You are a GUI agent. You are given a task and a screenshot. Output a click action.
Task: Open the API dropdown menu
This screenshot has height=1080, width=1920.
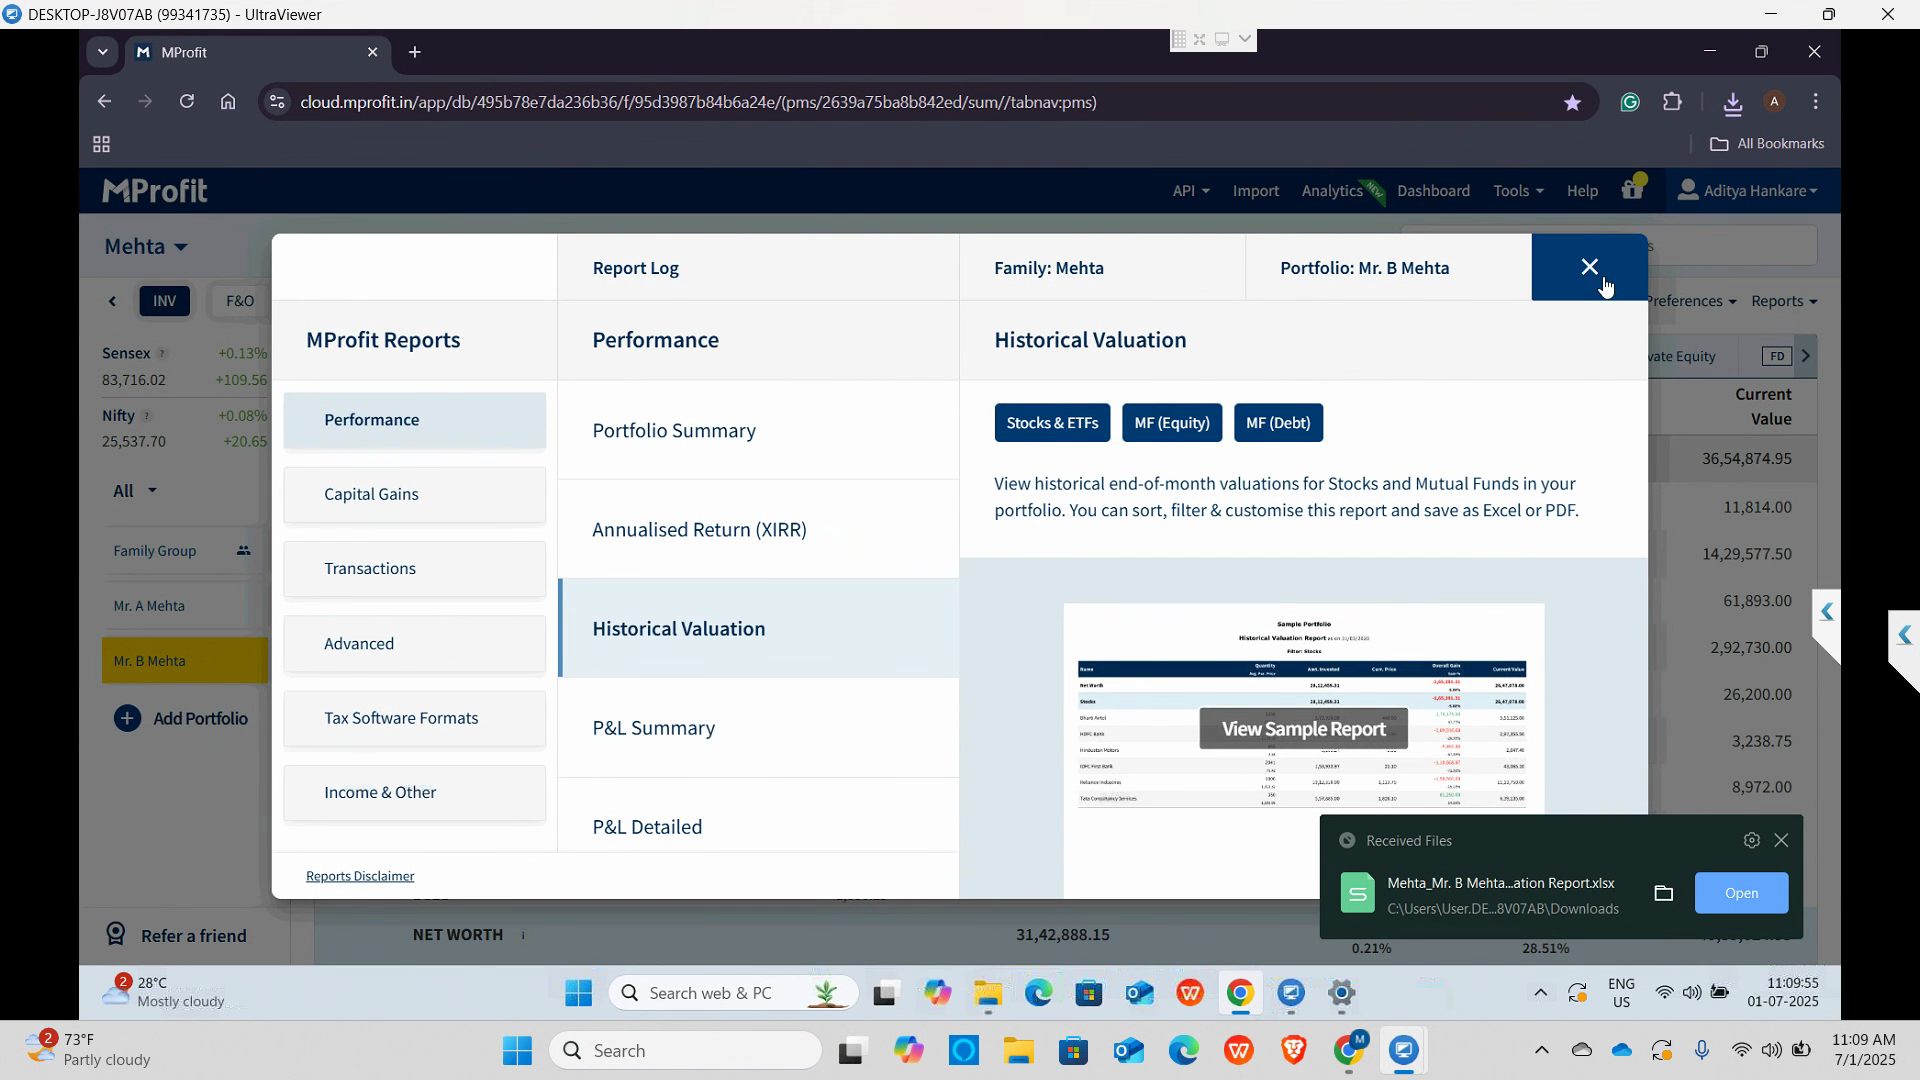1190,191
